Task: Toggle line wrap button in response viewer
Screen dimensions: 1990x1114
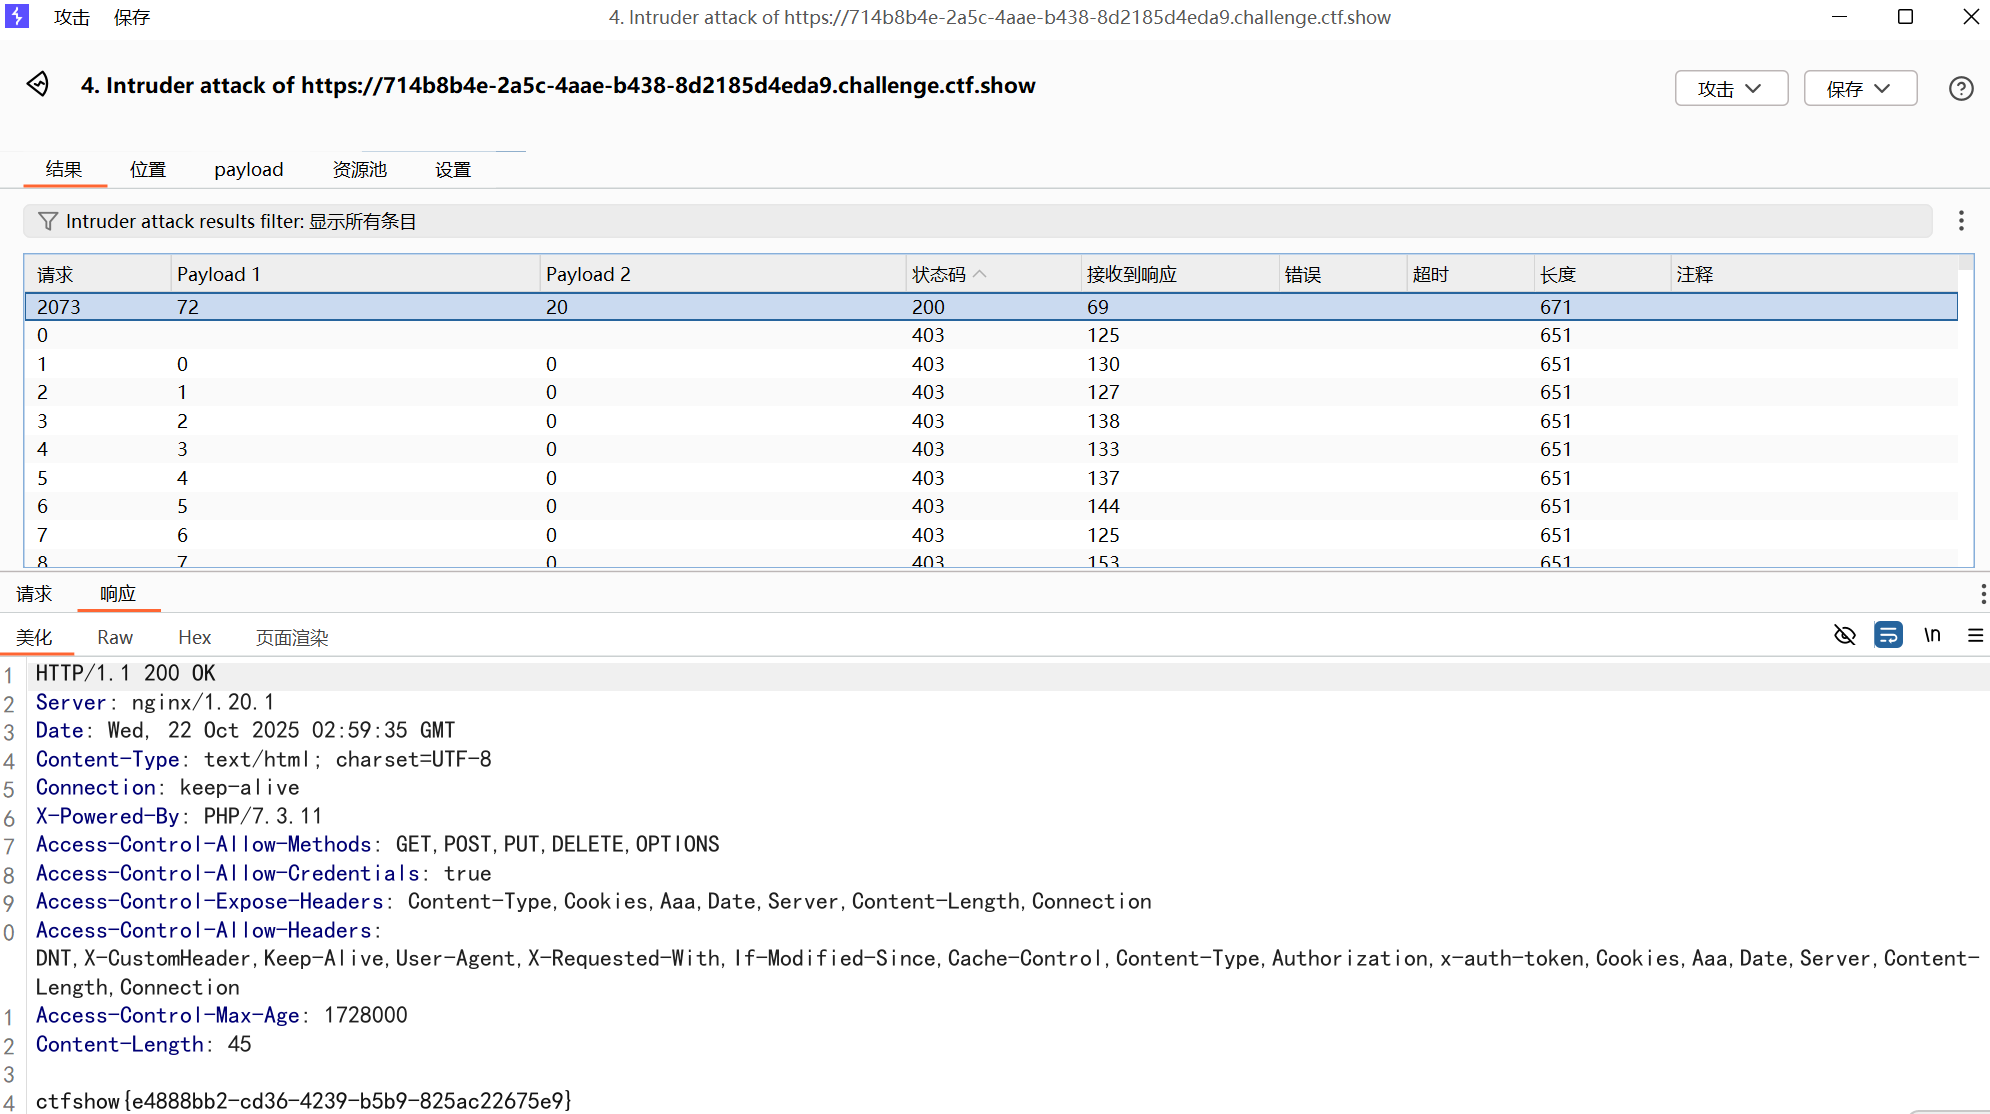Action: tap(1888, 635)
